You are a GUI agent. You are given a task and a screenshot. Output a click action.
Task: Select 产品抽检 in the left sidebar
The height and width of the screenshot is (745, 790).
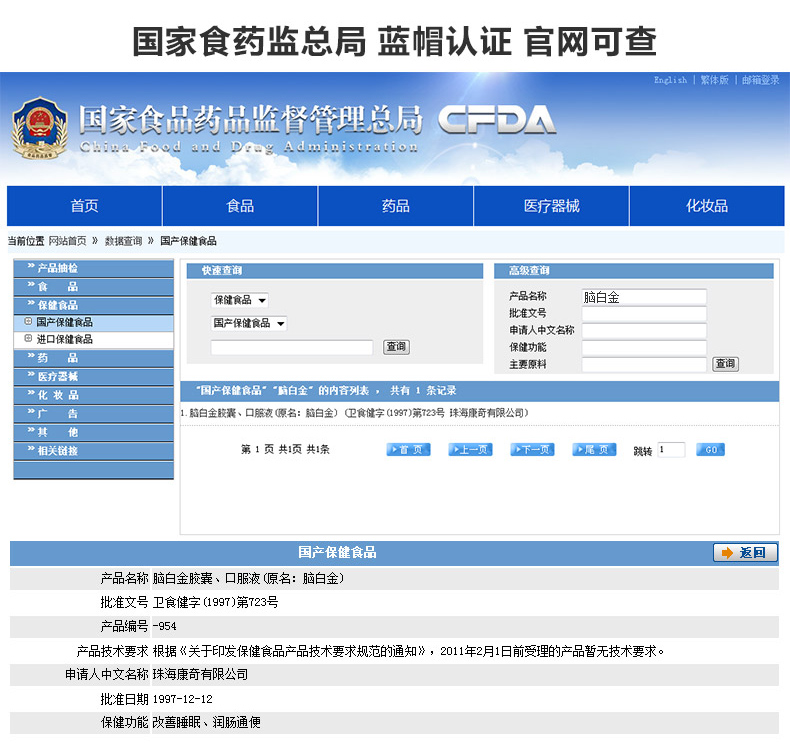94,268
